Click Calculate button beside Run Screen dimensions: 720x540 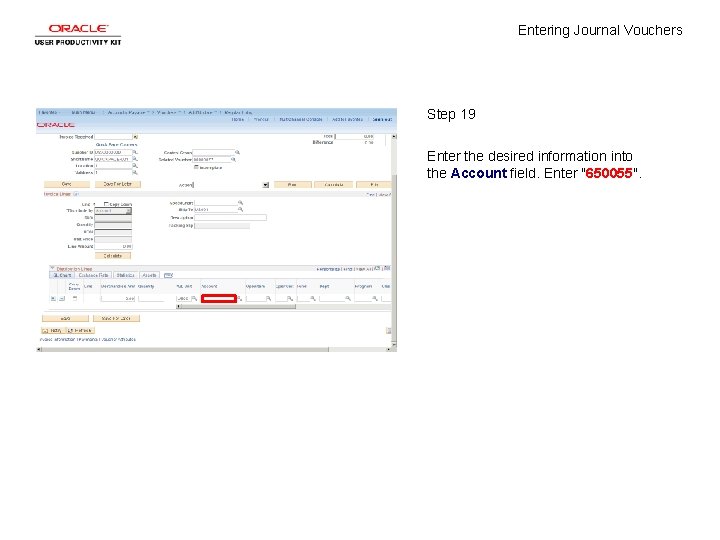point(334,185)
